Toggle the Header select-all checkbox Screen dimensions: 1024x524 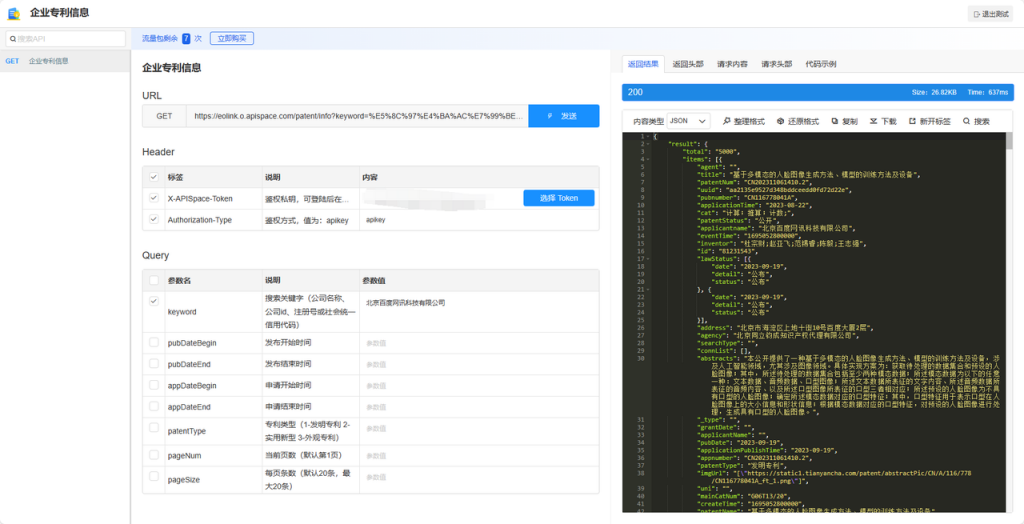pos(153,177)
